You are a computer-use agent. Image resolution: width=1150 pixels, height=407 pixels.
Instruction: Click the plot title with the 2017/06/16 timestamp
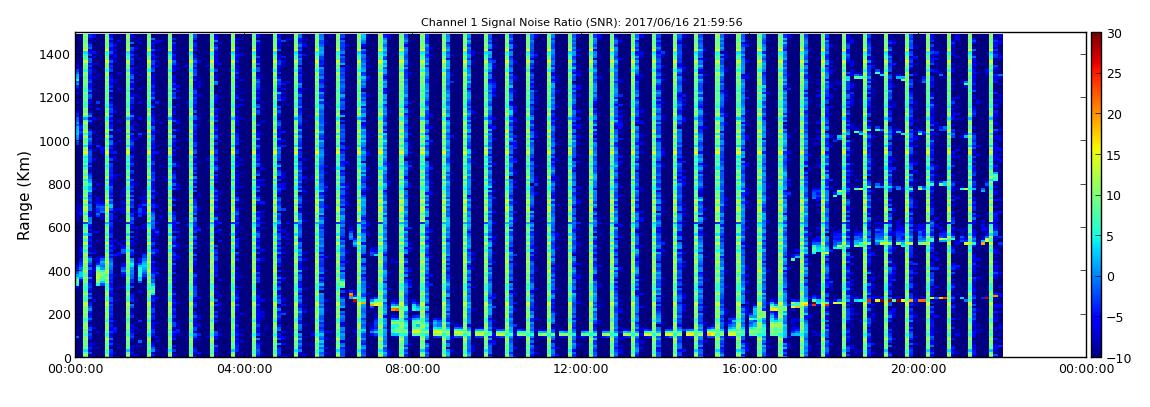coord(582,23)
